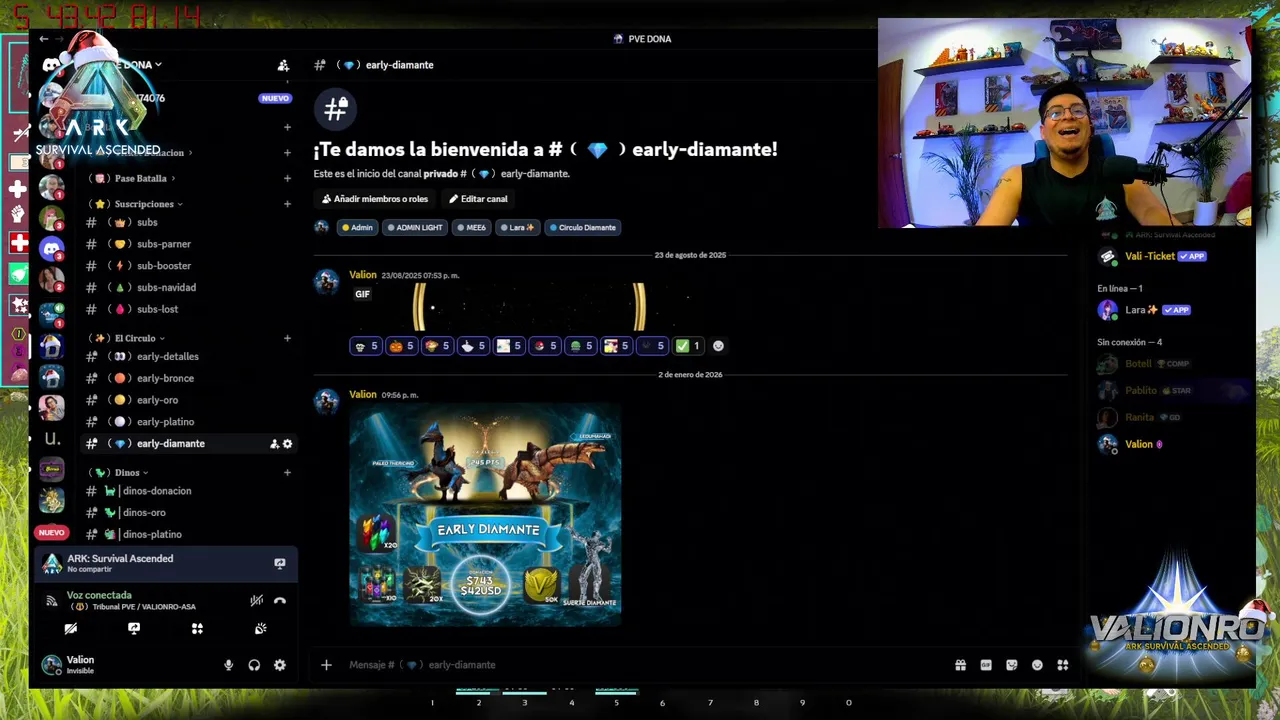
Task: Add channel to Suscripciones category
Action: [288, 204]
